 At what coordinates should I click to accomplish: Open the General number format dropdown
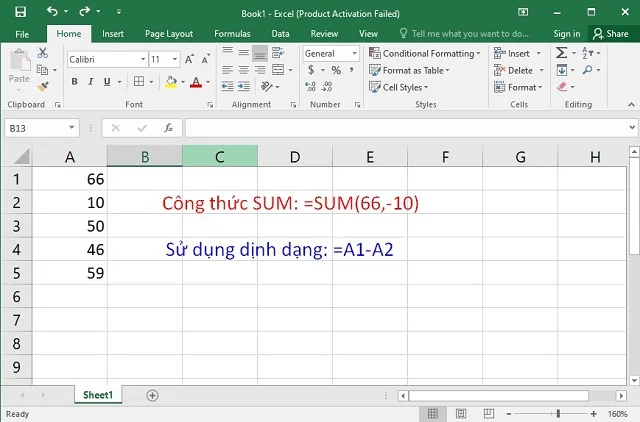[x=354, y=53]
